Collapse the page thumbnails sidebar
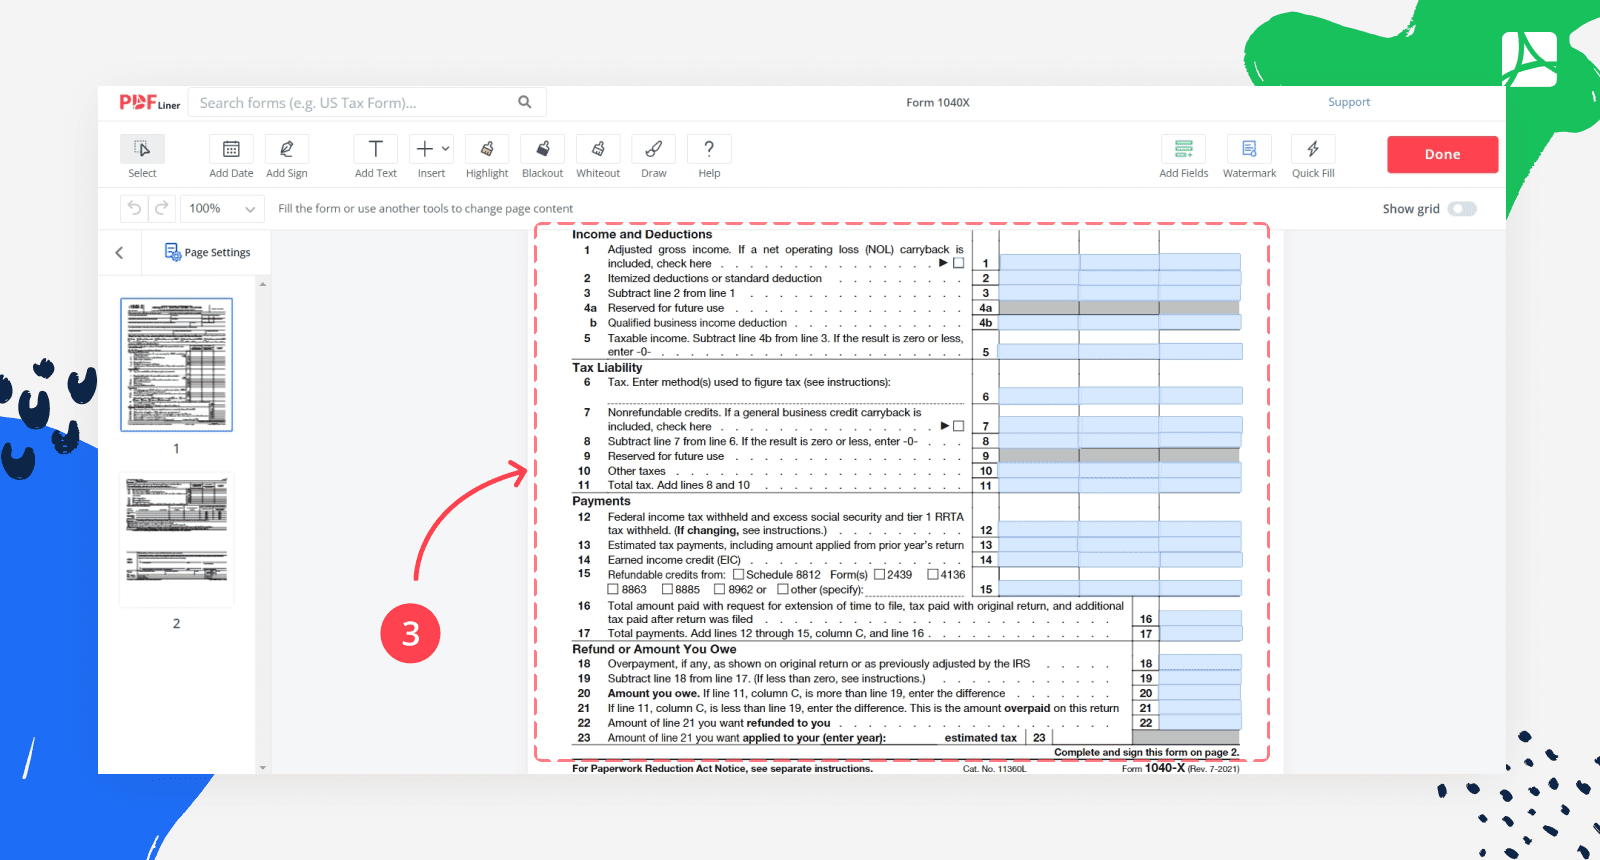1600x860 pixels. [x=120, y=253]
